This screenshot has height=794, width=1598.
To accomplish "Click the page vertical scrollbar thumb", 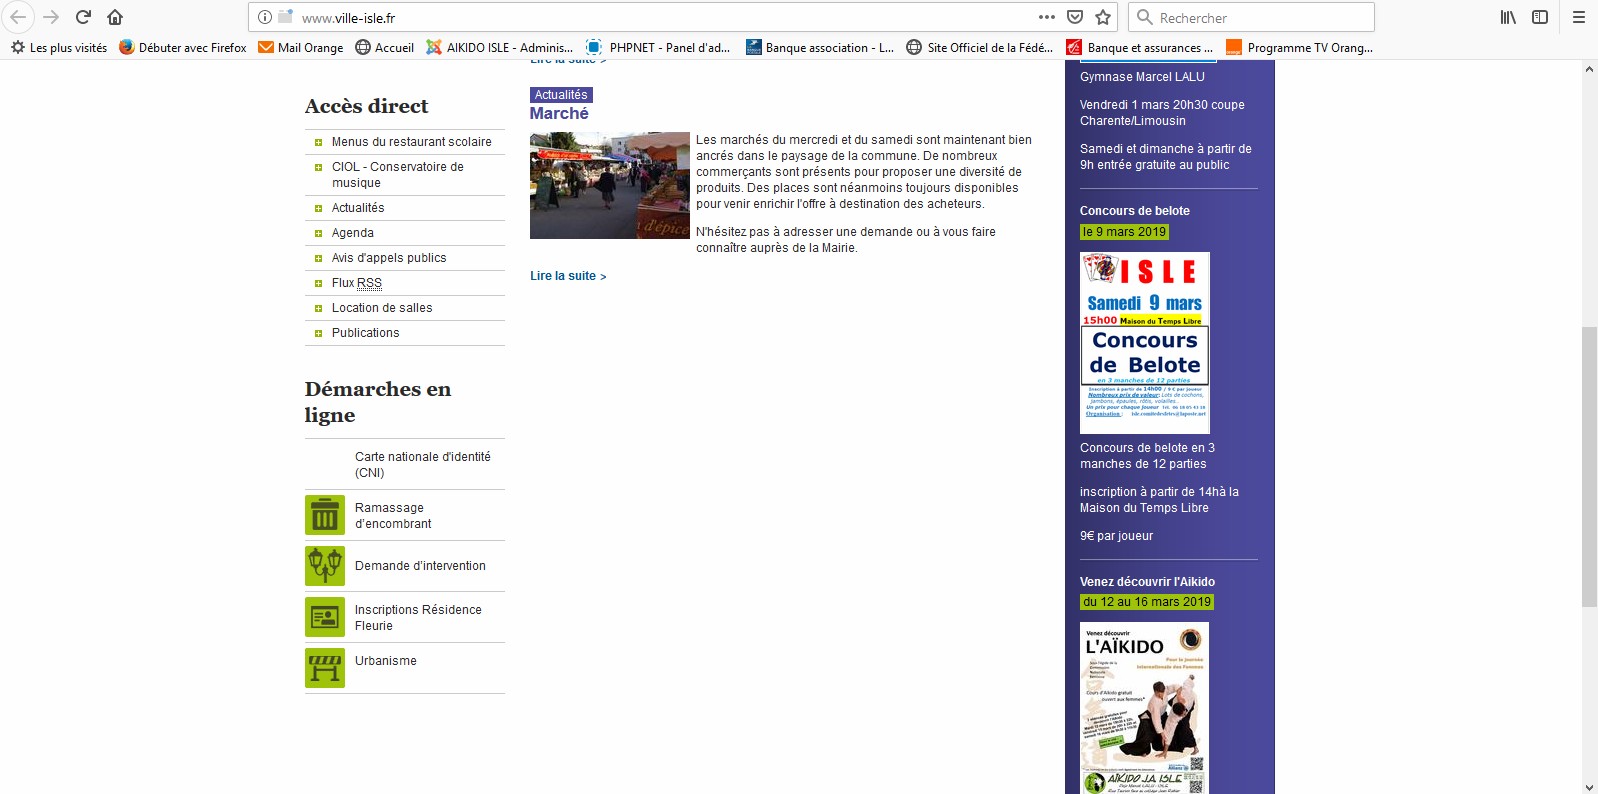I will (x=1589, y=466).
